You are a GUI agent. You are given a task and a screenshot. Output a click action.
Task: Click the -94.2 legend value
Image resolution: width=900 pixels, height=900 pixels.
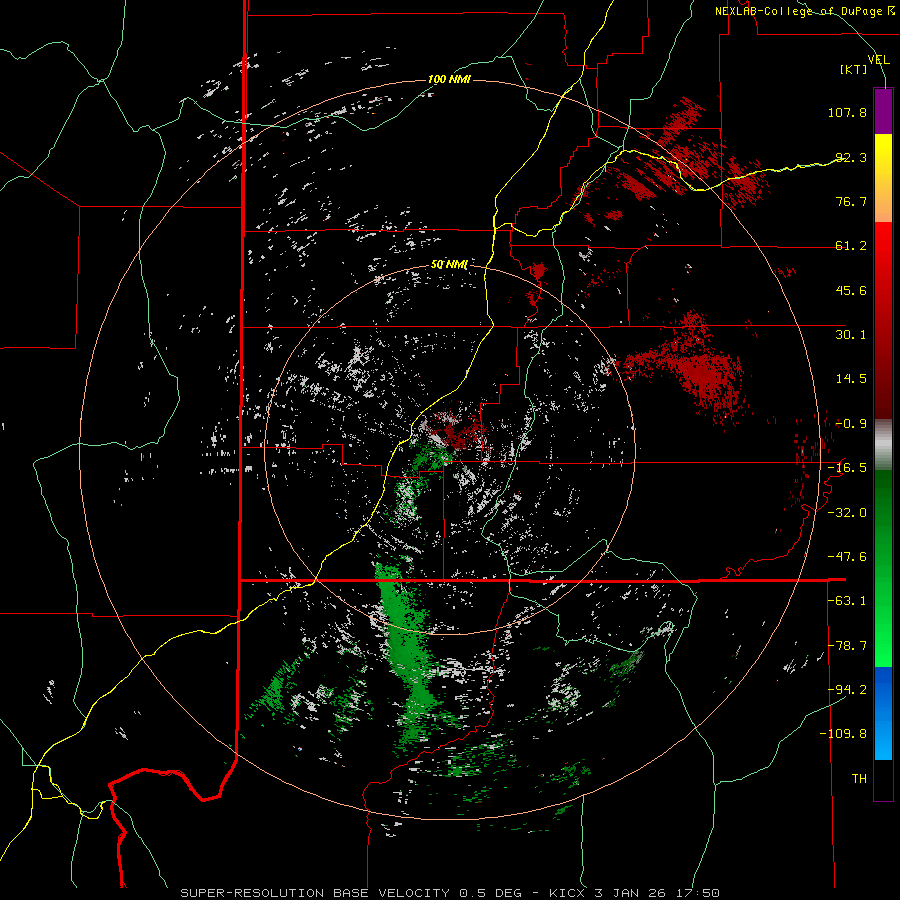pos(847,689)
